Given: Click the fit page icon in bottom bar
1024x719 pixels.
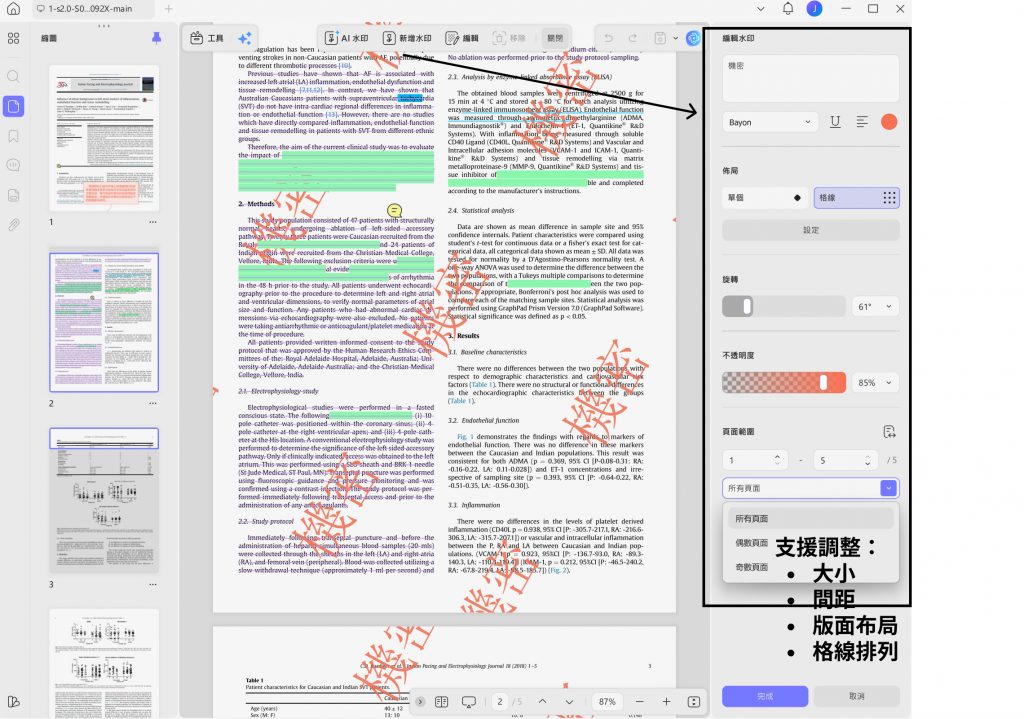Looking at the screenshot, I should tap(694, 701).
